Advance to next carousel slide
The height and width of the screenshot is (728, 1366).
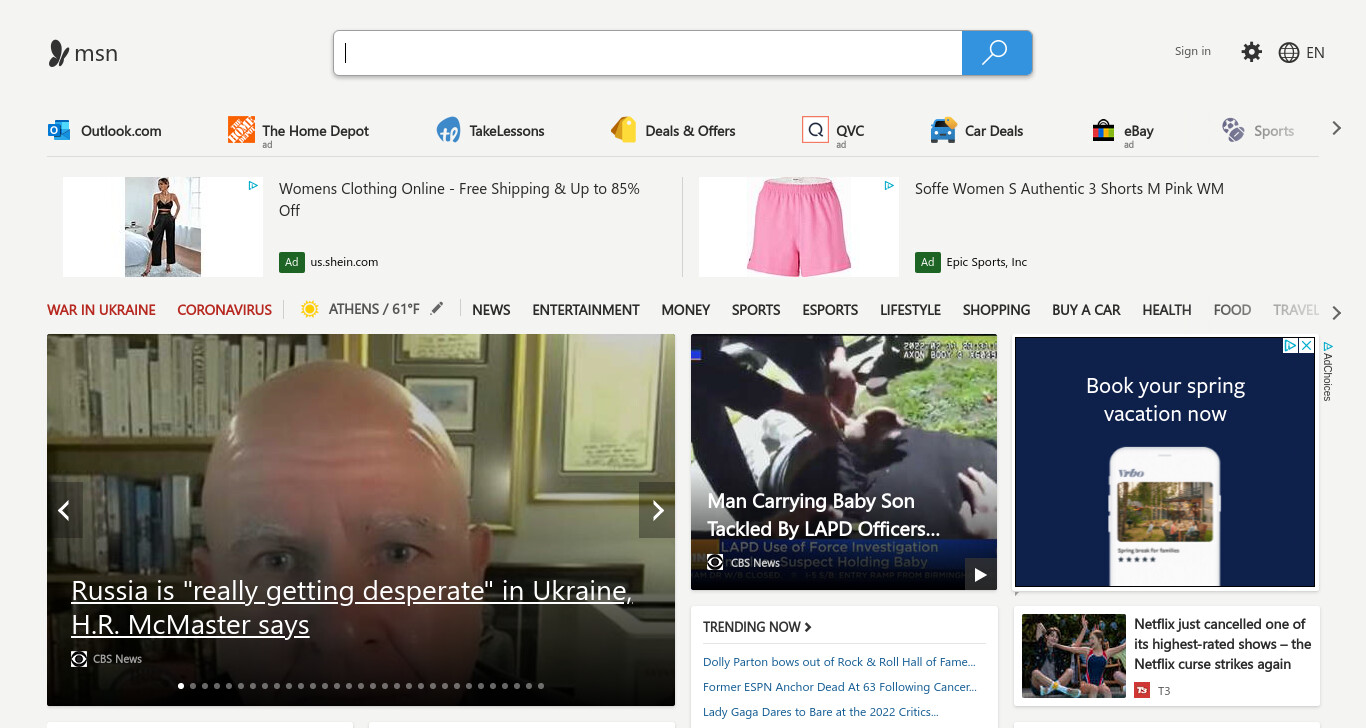tap(658, 511)
